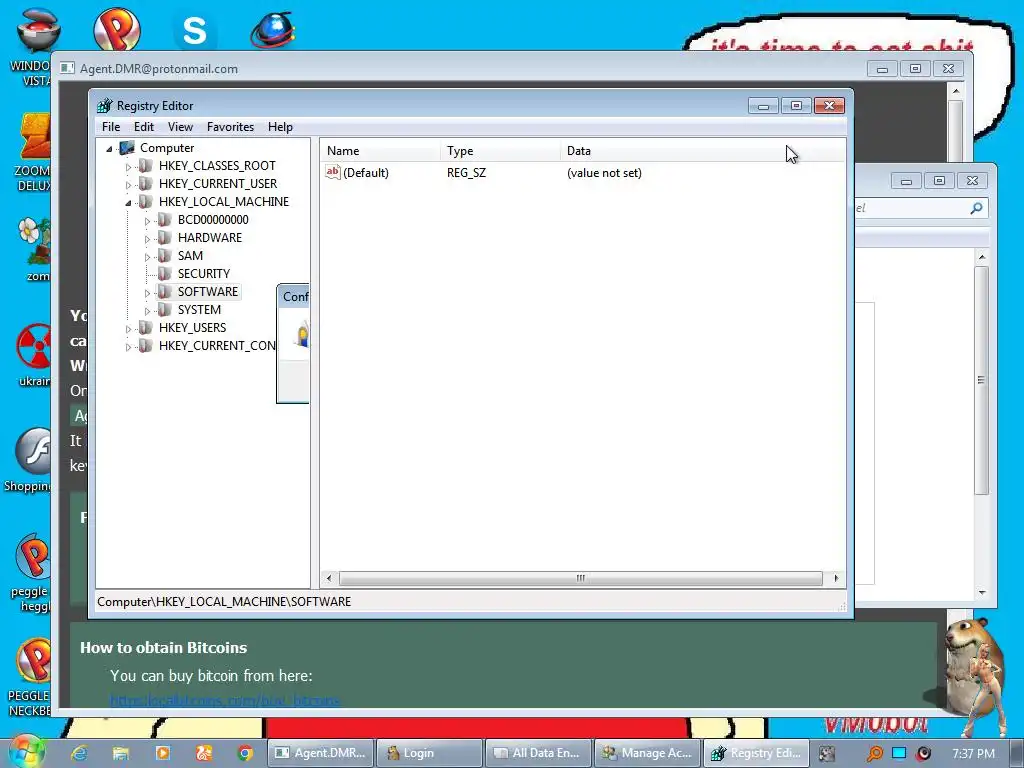Open the Help menu in Registry Editor

click(280, 127)
